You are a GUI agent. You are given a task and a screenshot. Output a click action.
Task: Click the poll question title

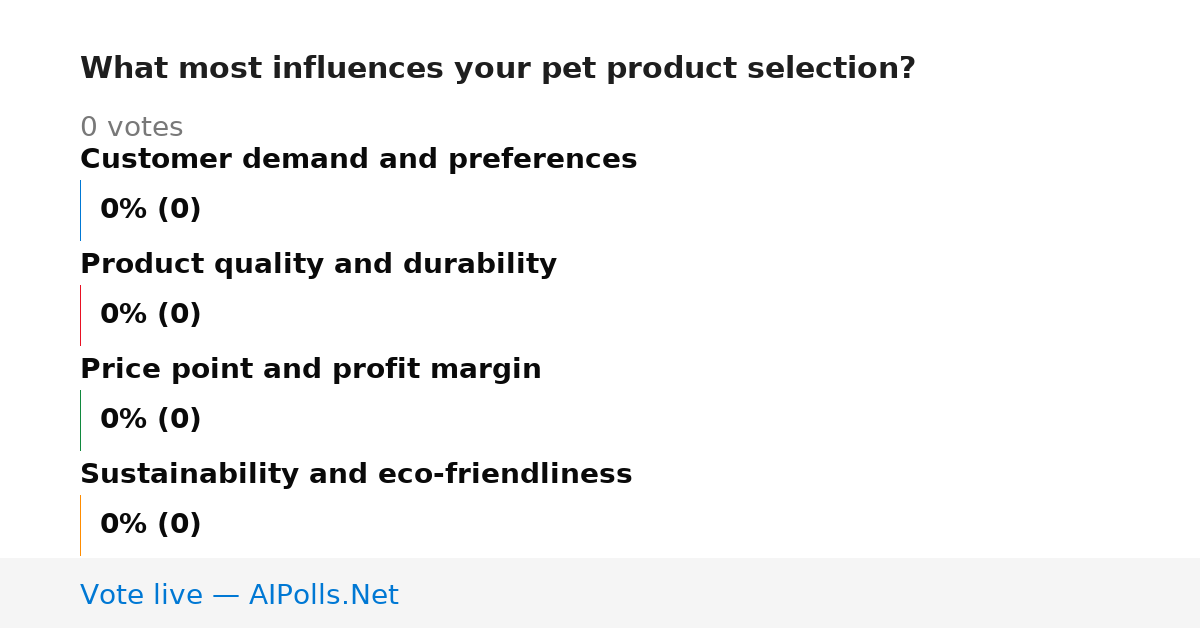(497, 69)
